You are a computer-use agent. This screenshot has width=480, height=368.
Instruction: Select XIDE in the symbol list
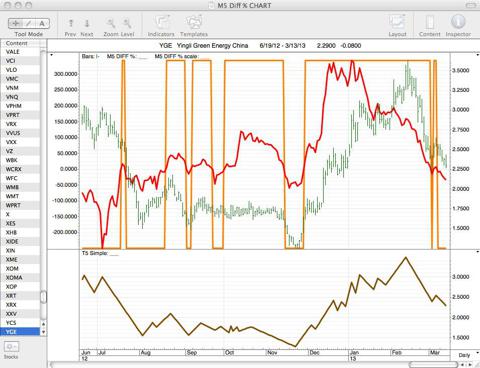click(x=20, y=241)
